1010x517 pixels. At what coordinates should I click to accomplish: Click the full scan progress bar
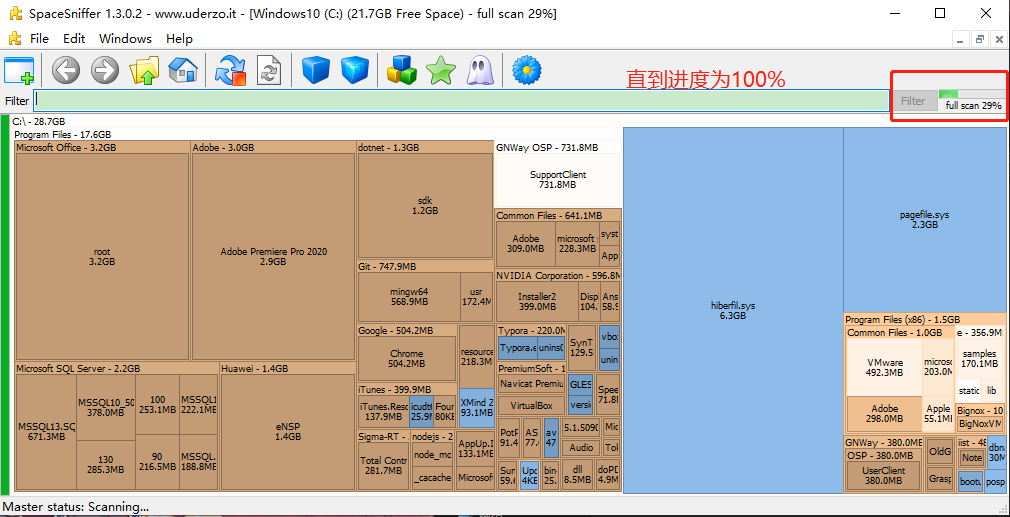pos(972,94)
